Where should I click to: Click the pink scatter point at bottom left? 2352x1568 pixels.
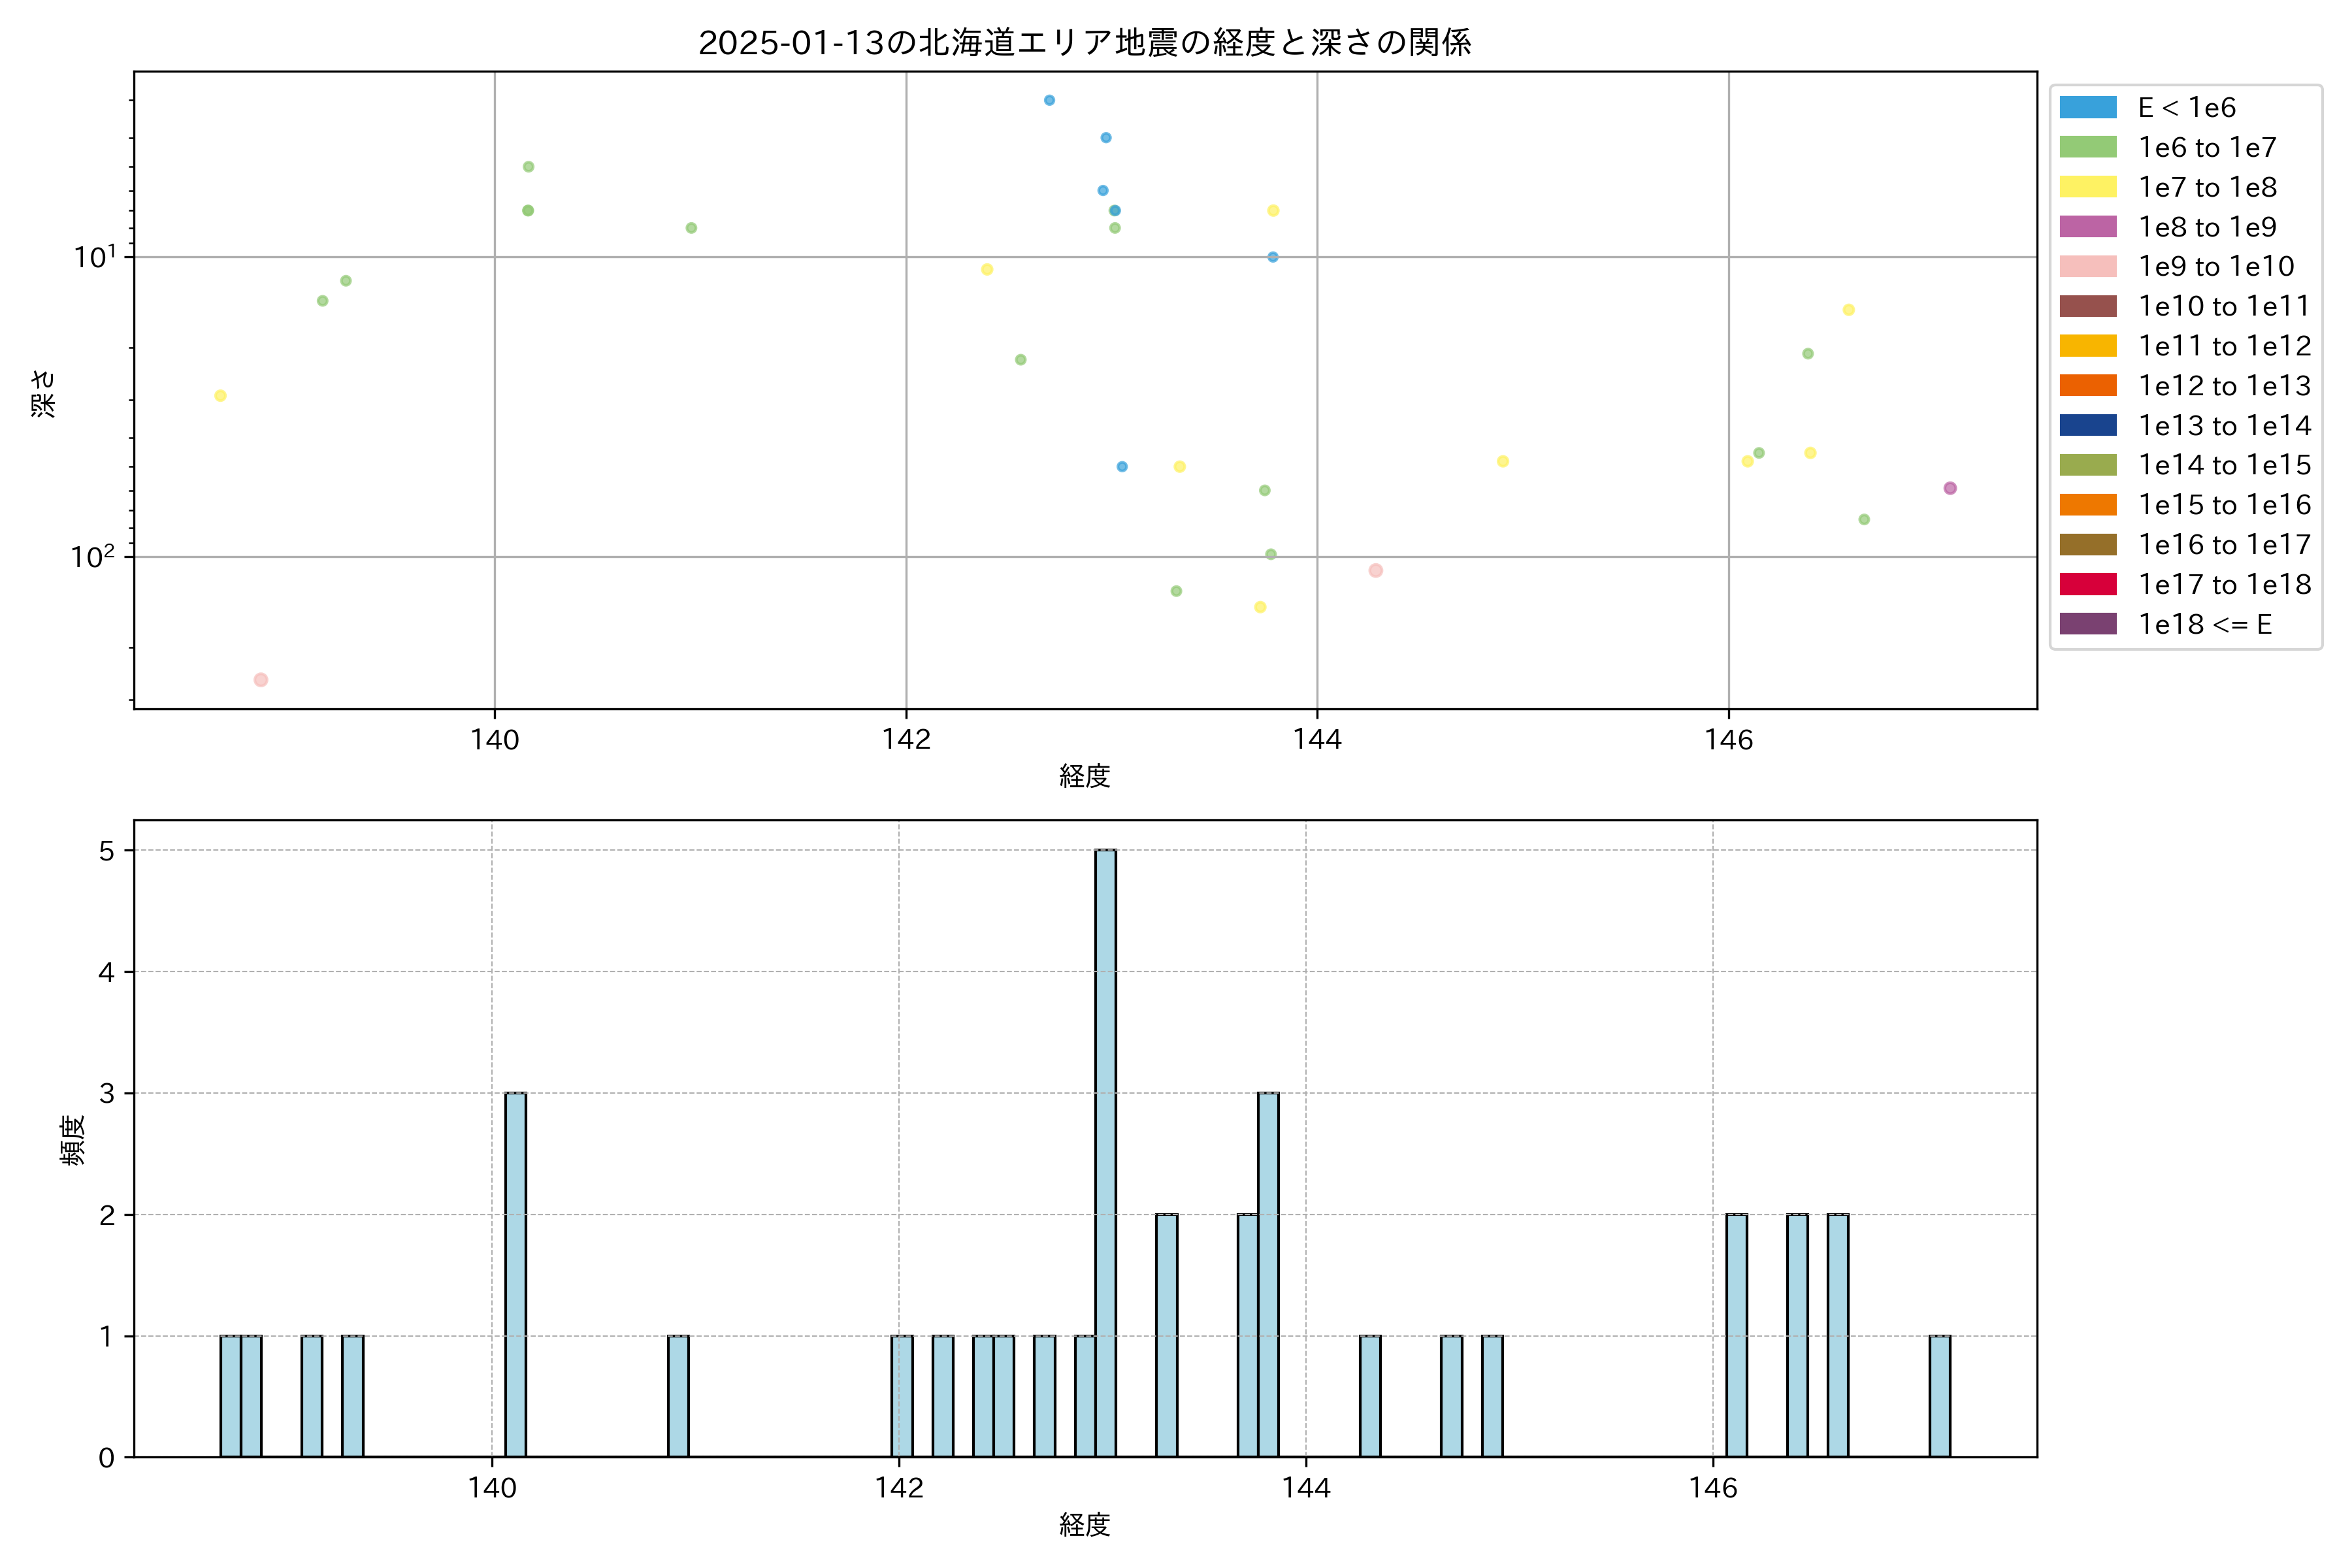pos(261,680)
